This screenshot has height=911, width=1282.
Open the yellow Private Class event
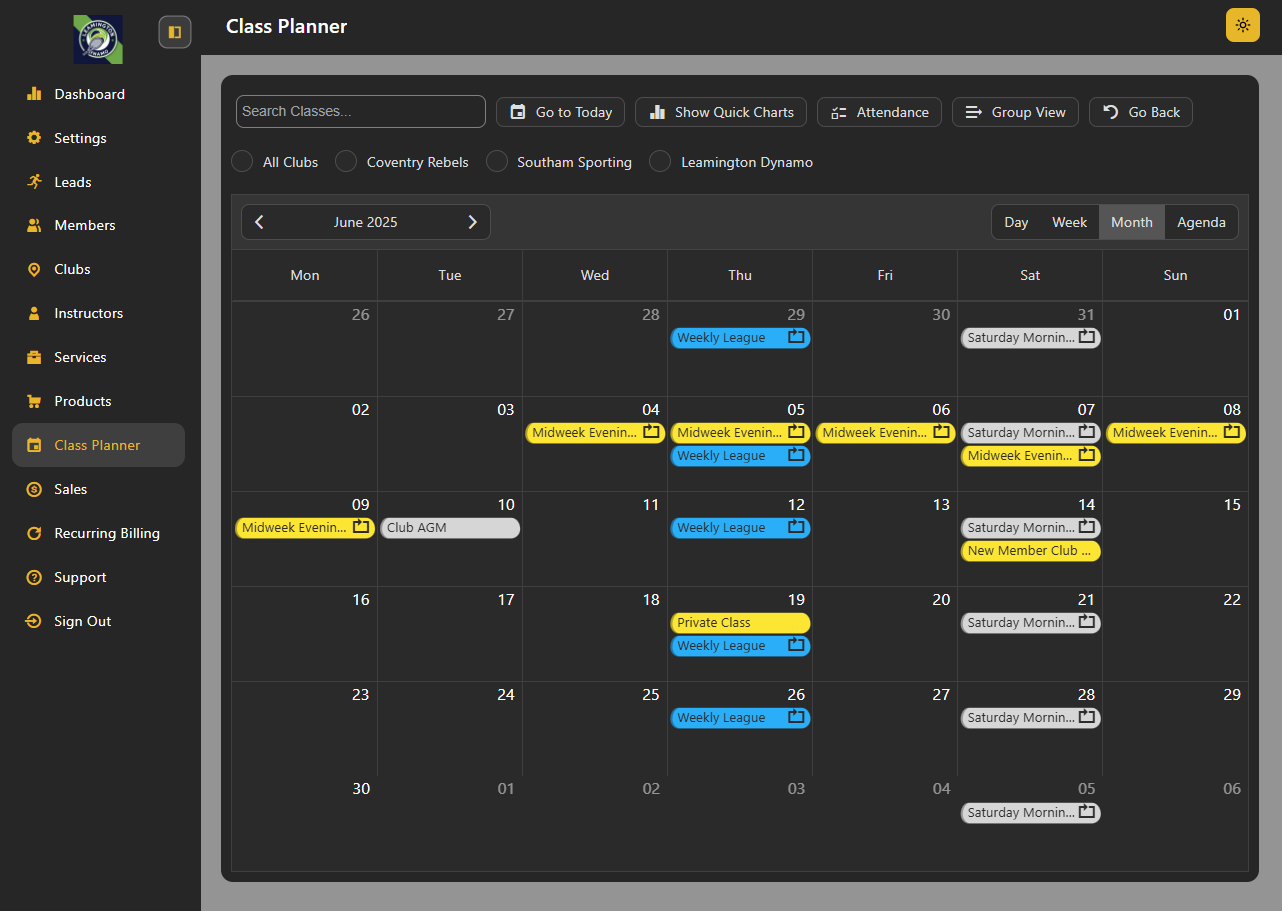(x=739, y=623)
